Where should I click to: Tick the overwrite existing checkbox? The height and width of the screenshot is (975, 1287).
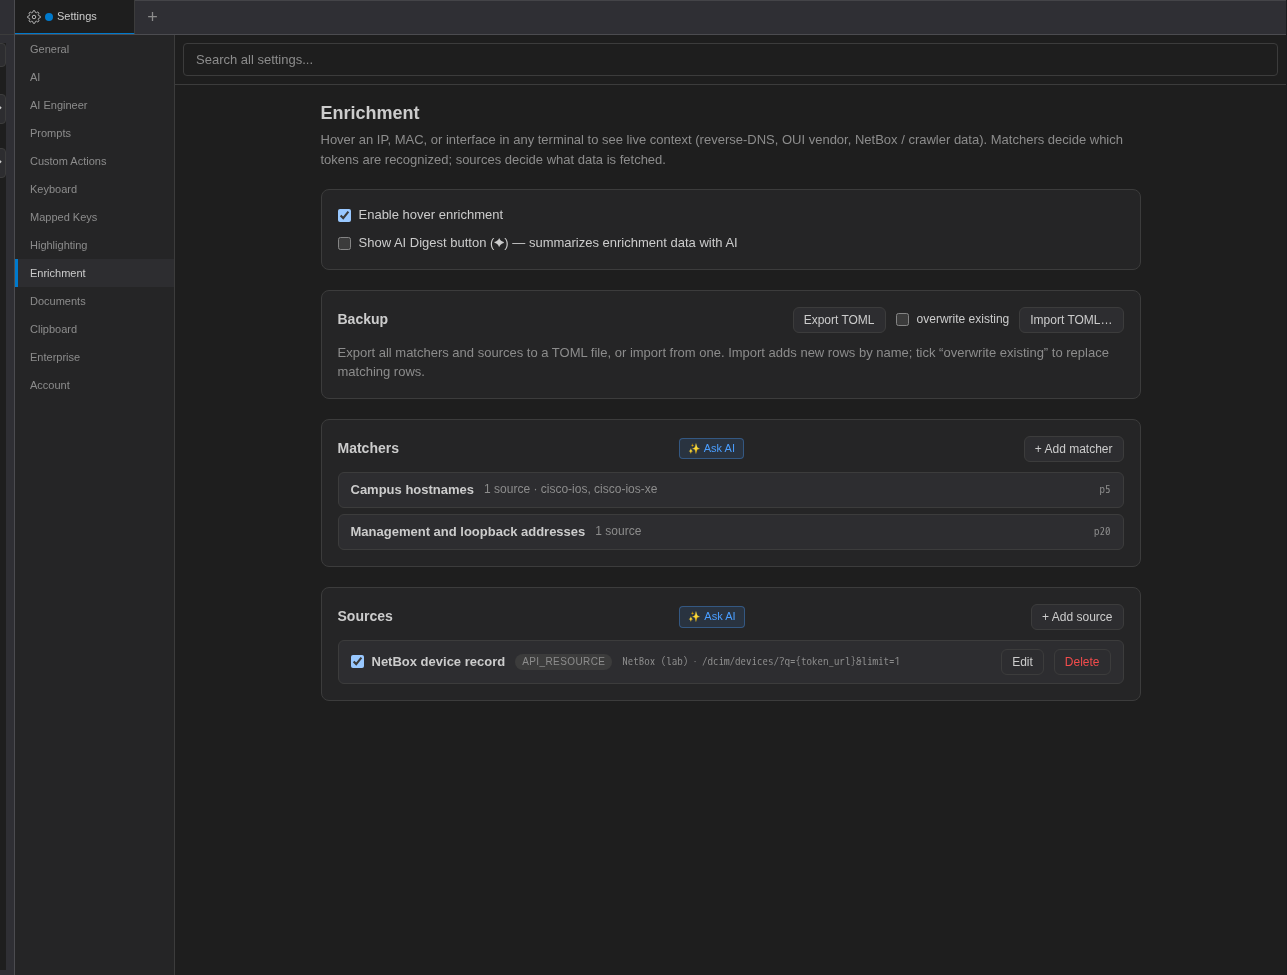[x=902, y=319]
